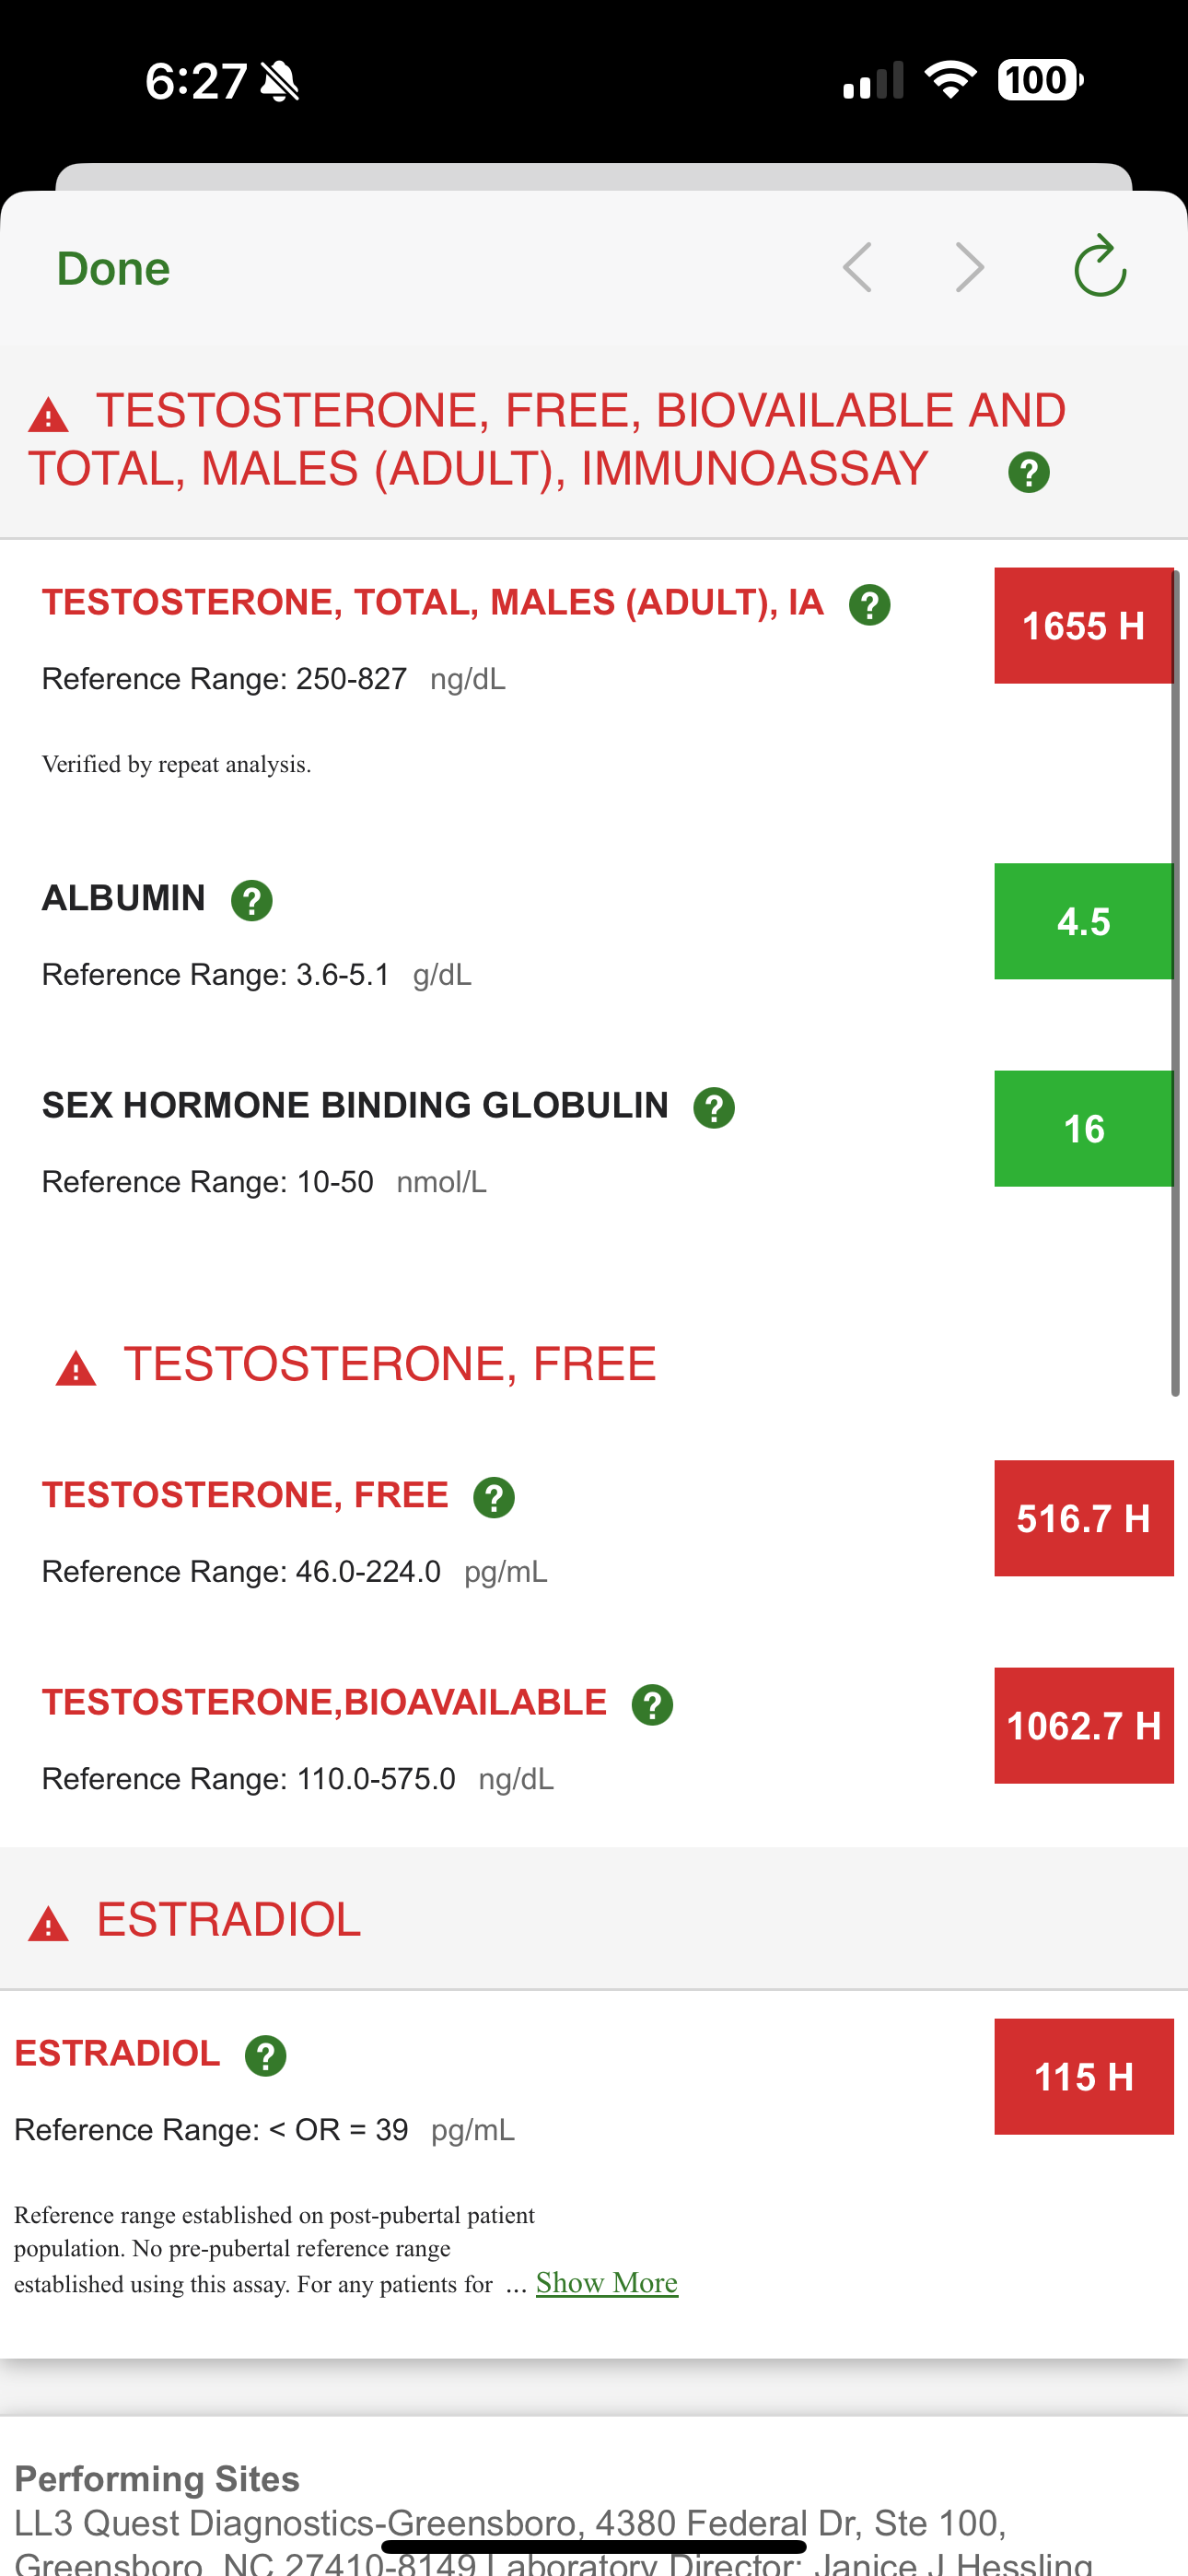Tap the back navigation chevron
This screenshot has width=1188, height=2576.
tap(857, 267)
